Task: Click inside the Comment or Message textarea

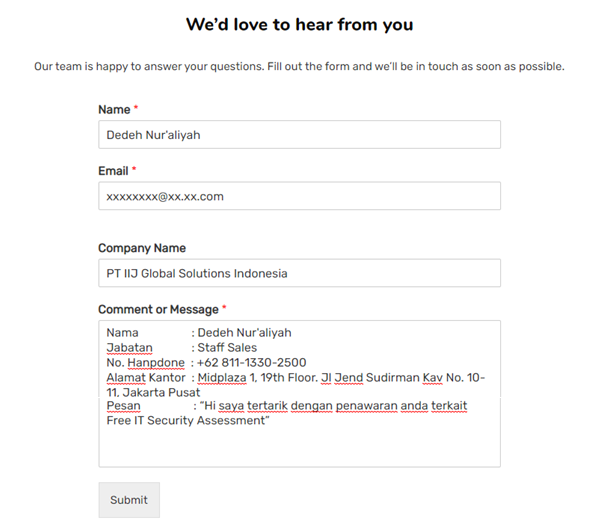Action: pyautogui.click(x=299, y=445)
